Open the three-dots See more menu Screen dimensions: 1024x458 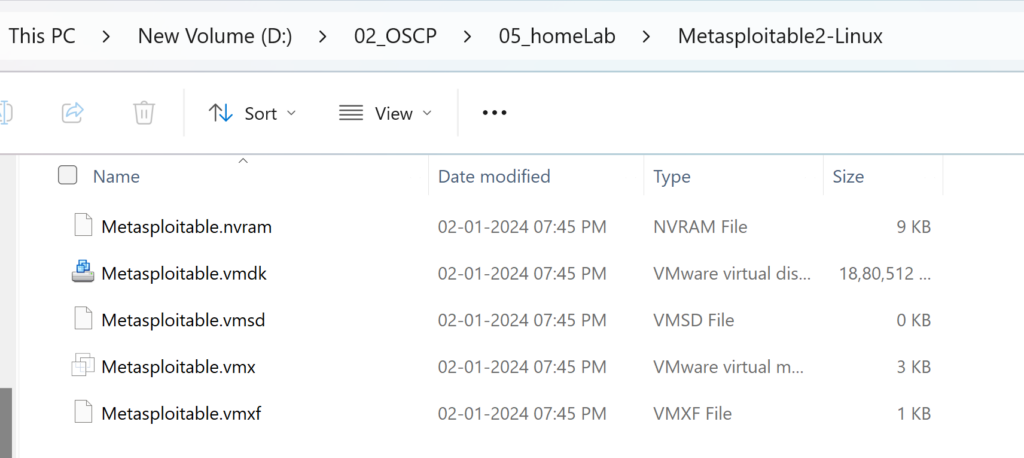[x=494, y=113]
